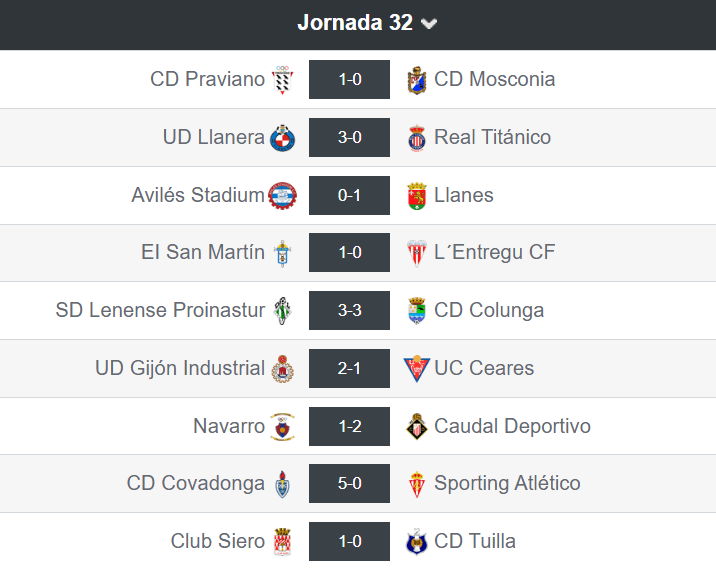Viewport: 716px width, 569px height.
Task: Click the UD Llanera club badge
Action: tap(283, 138)
